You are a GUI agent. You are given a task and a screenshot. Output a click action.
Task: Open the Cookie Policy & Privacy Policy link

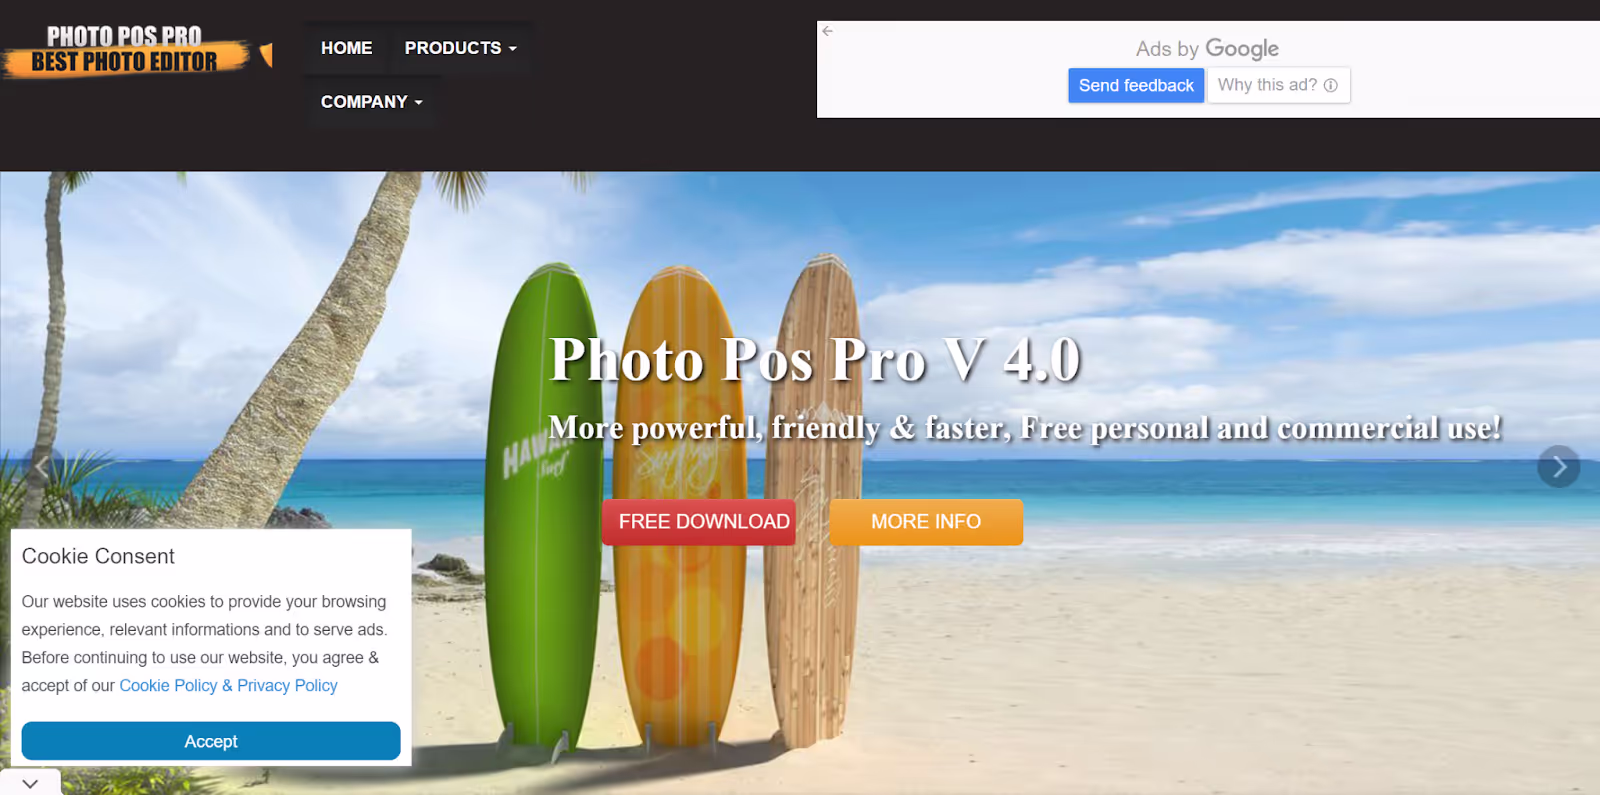click(228, 686)
